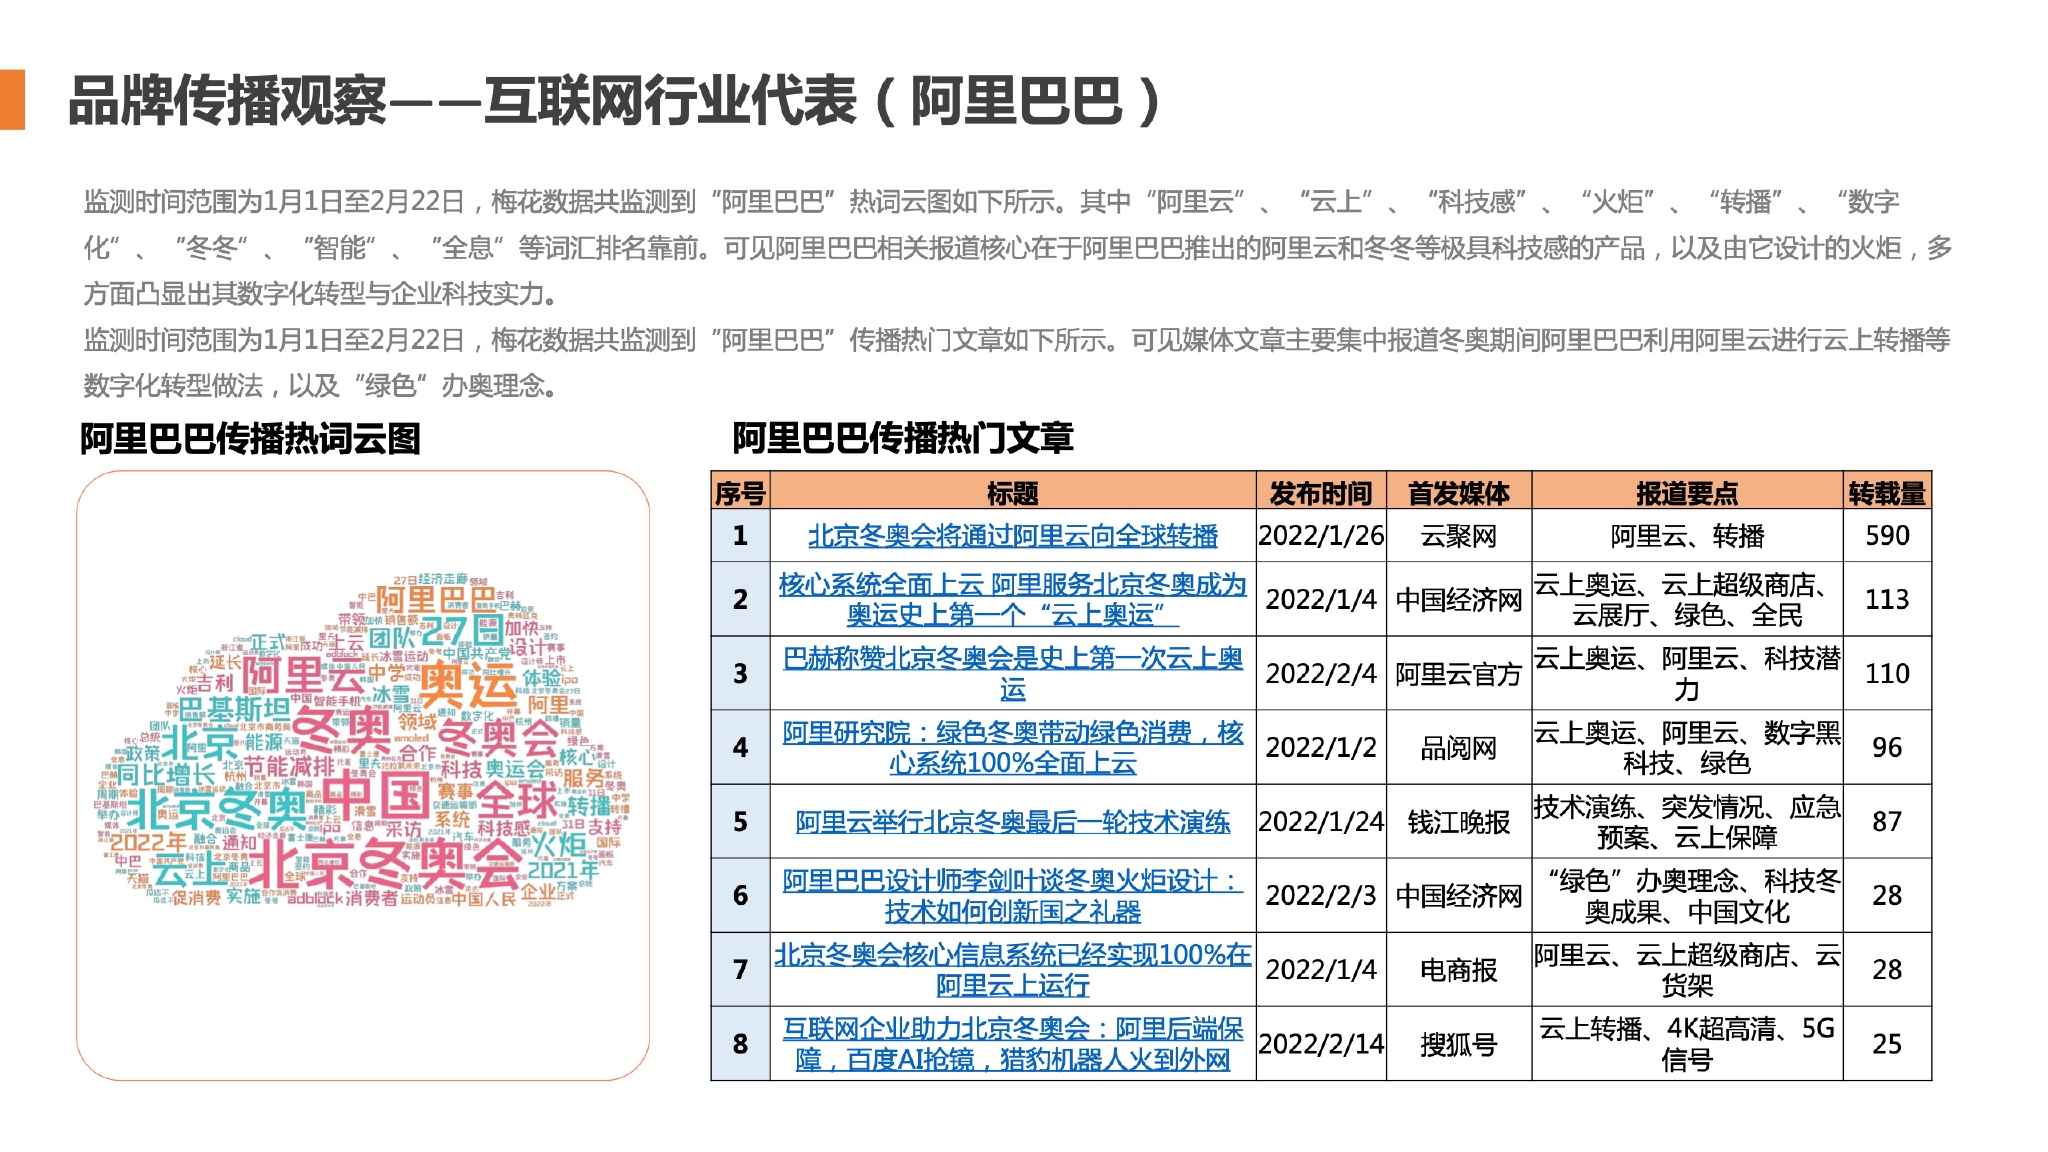Click the media cell 阿里云官方
The image size is (2048, 1152).
tap(1458, 673)
